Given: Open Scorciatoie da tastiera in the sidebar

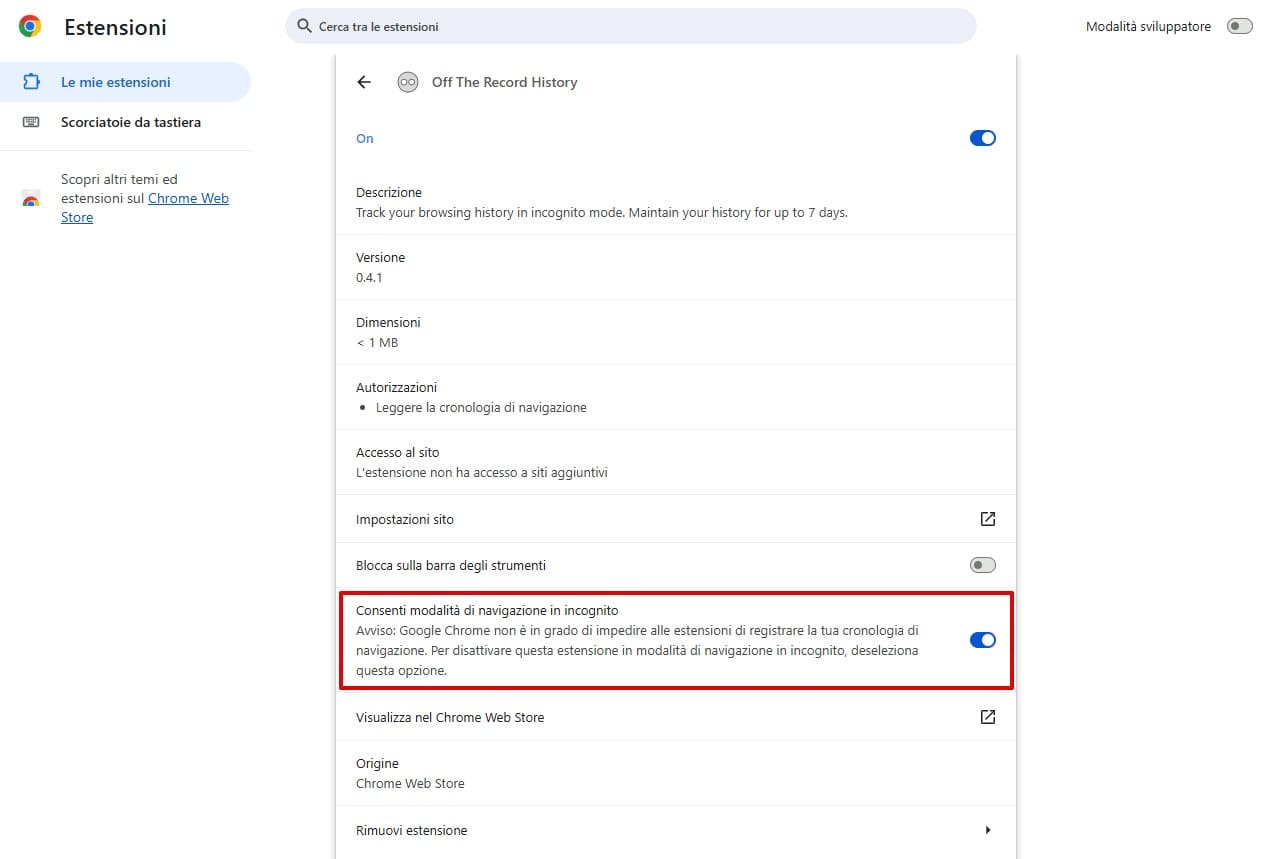Looking at the screenshot, I should 125,122.
